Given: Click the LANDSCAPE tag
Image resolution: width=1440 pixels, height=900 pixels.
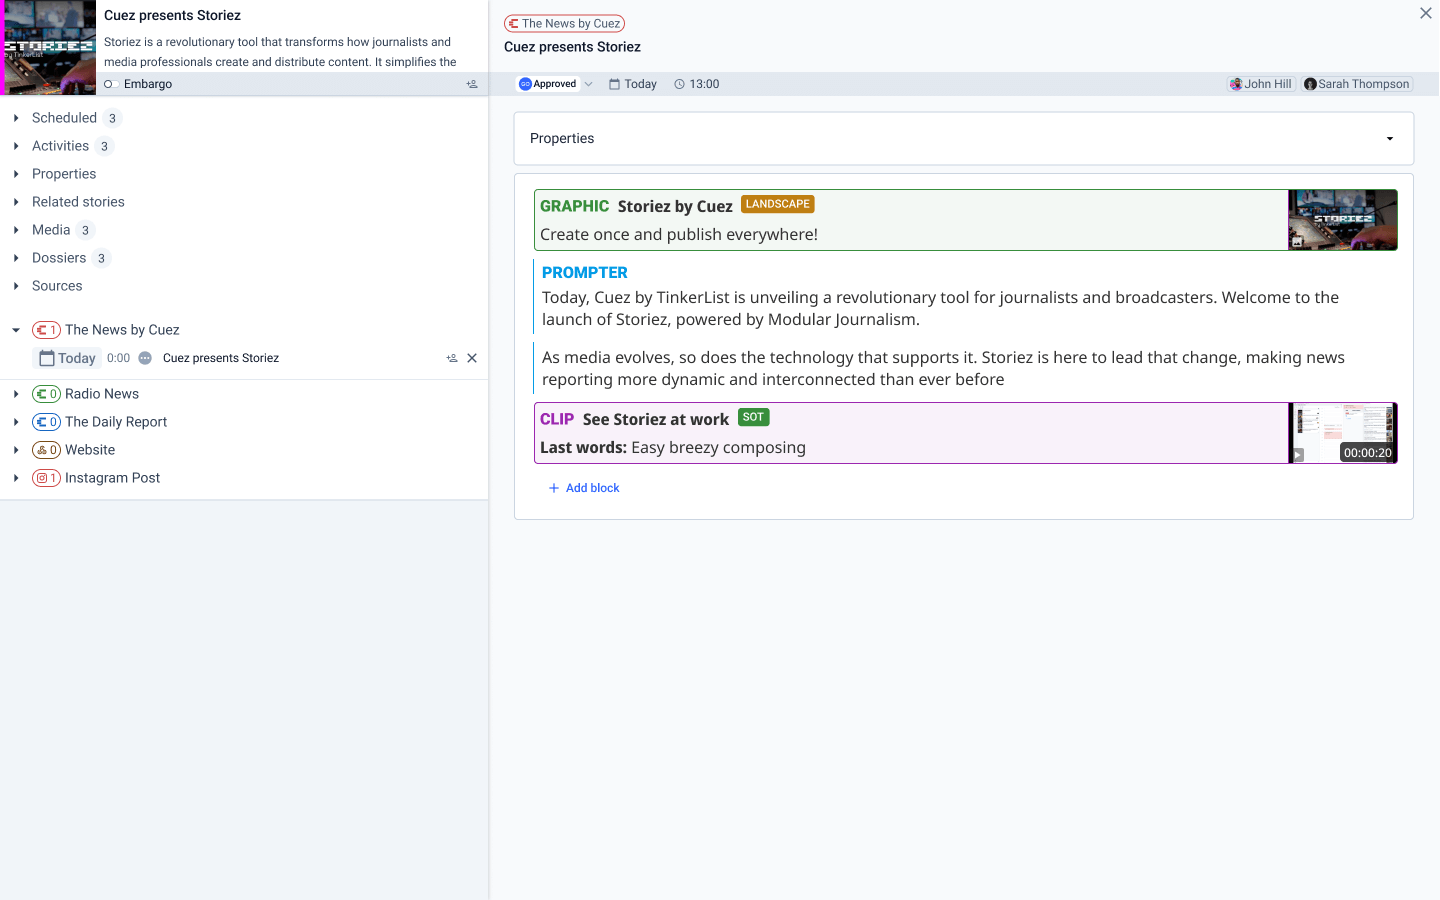Looking at the screenshot, I should tap(778, 204).
